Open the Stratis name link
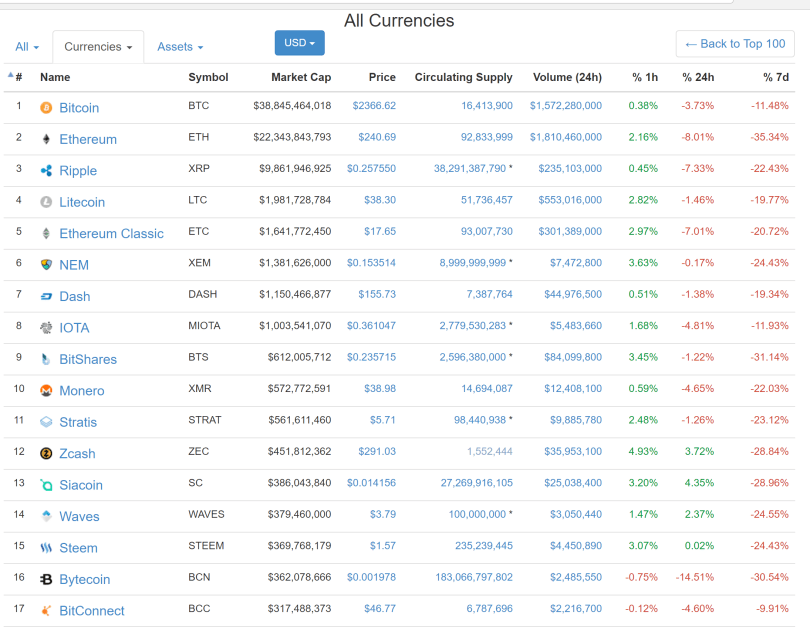This screenshot has width=810, height=635. click(x=78, y=423)
